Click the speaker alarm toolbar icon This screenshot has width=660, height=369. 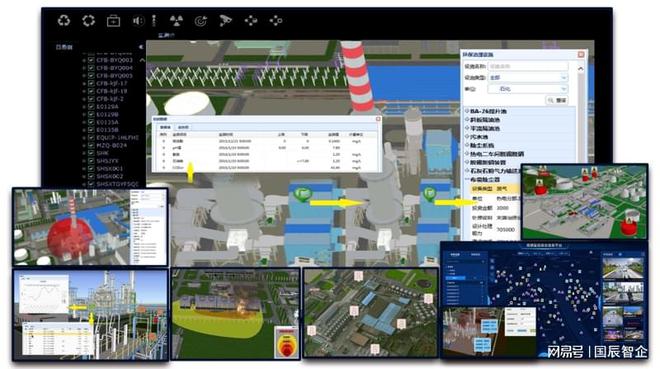pos(138,20)
